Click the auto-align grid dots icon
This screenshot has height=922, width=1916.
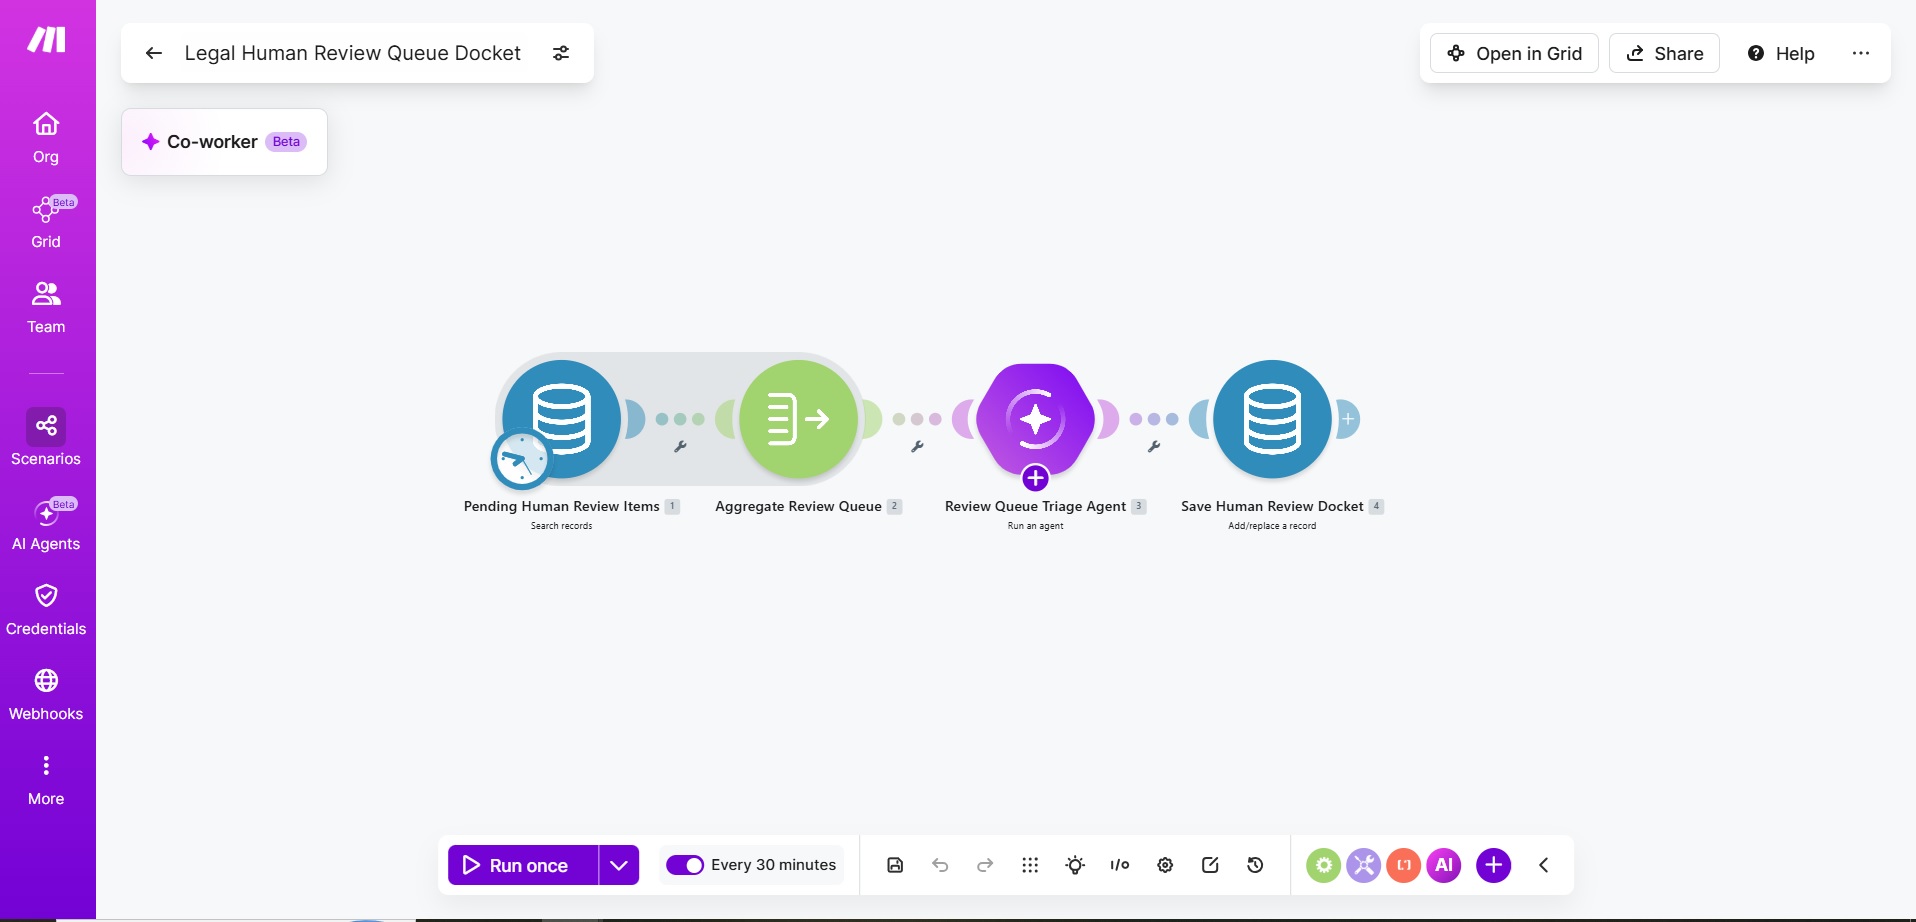pos(1030,865)
